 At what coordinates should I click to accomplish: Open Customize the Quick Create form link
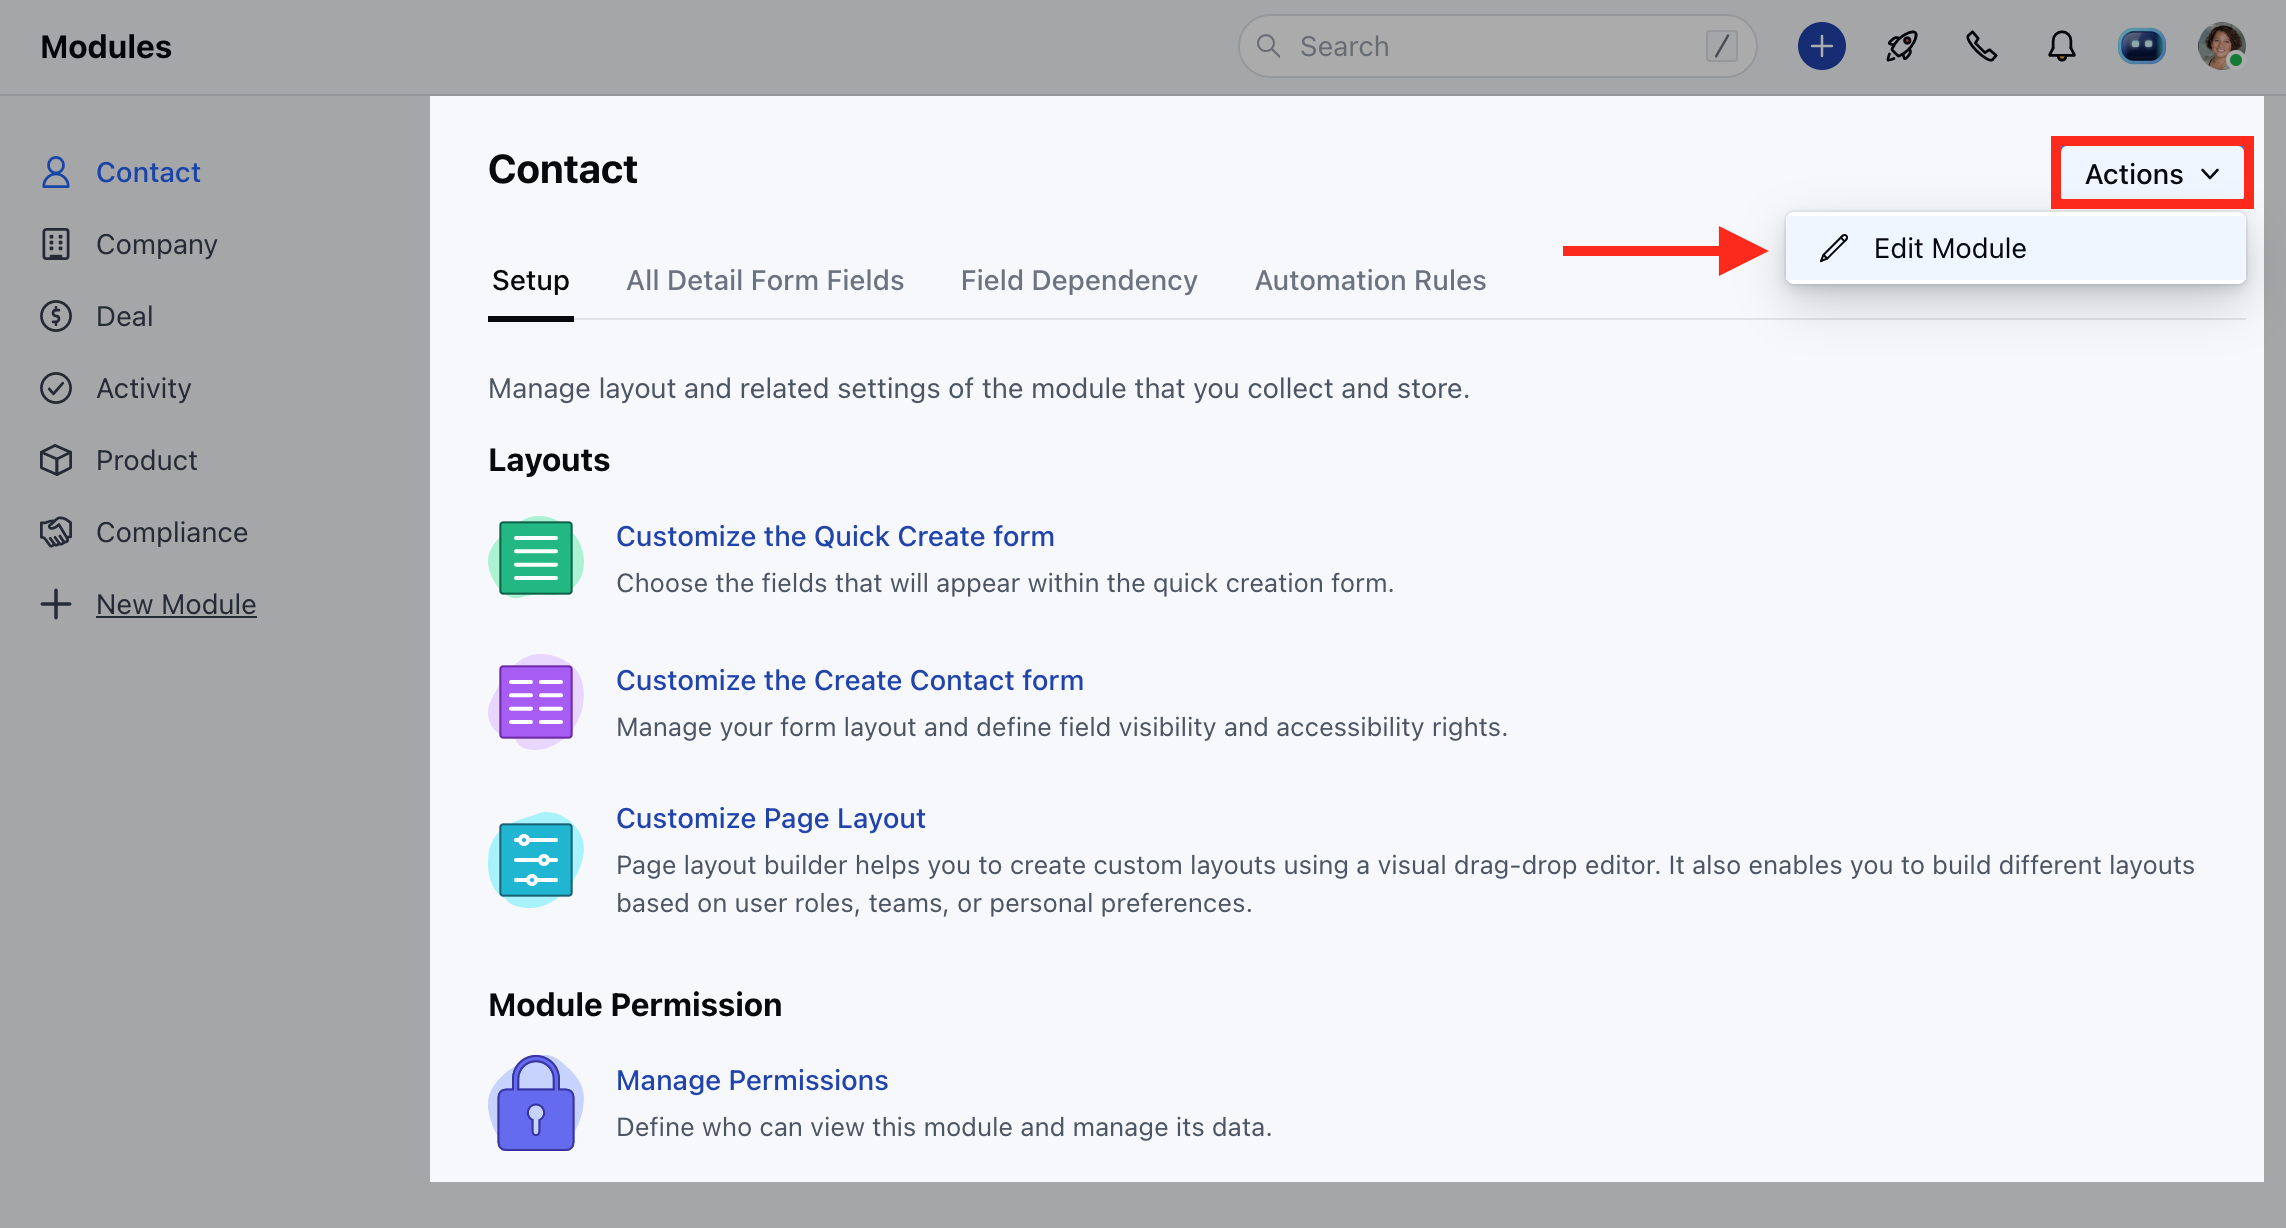[x=835, y=536]
